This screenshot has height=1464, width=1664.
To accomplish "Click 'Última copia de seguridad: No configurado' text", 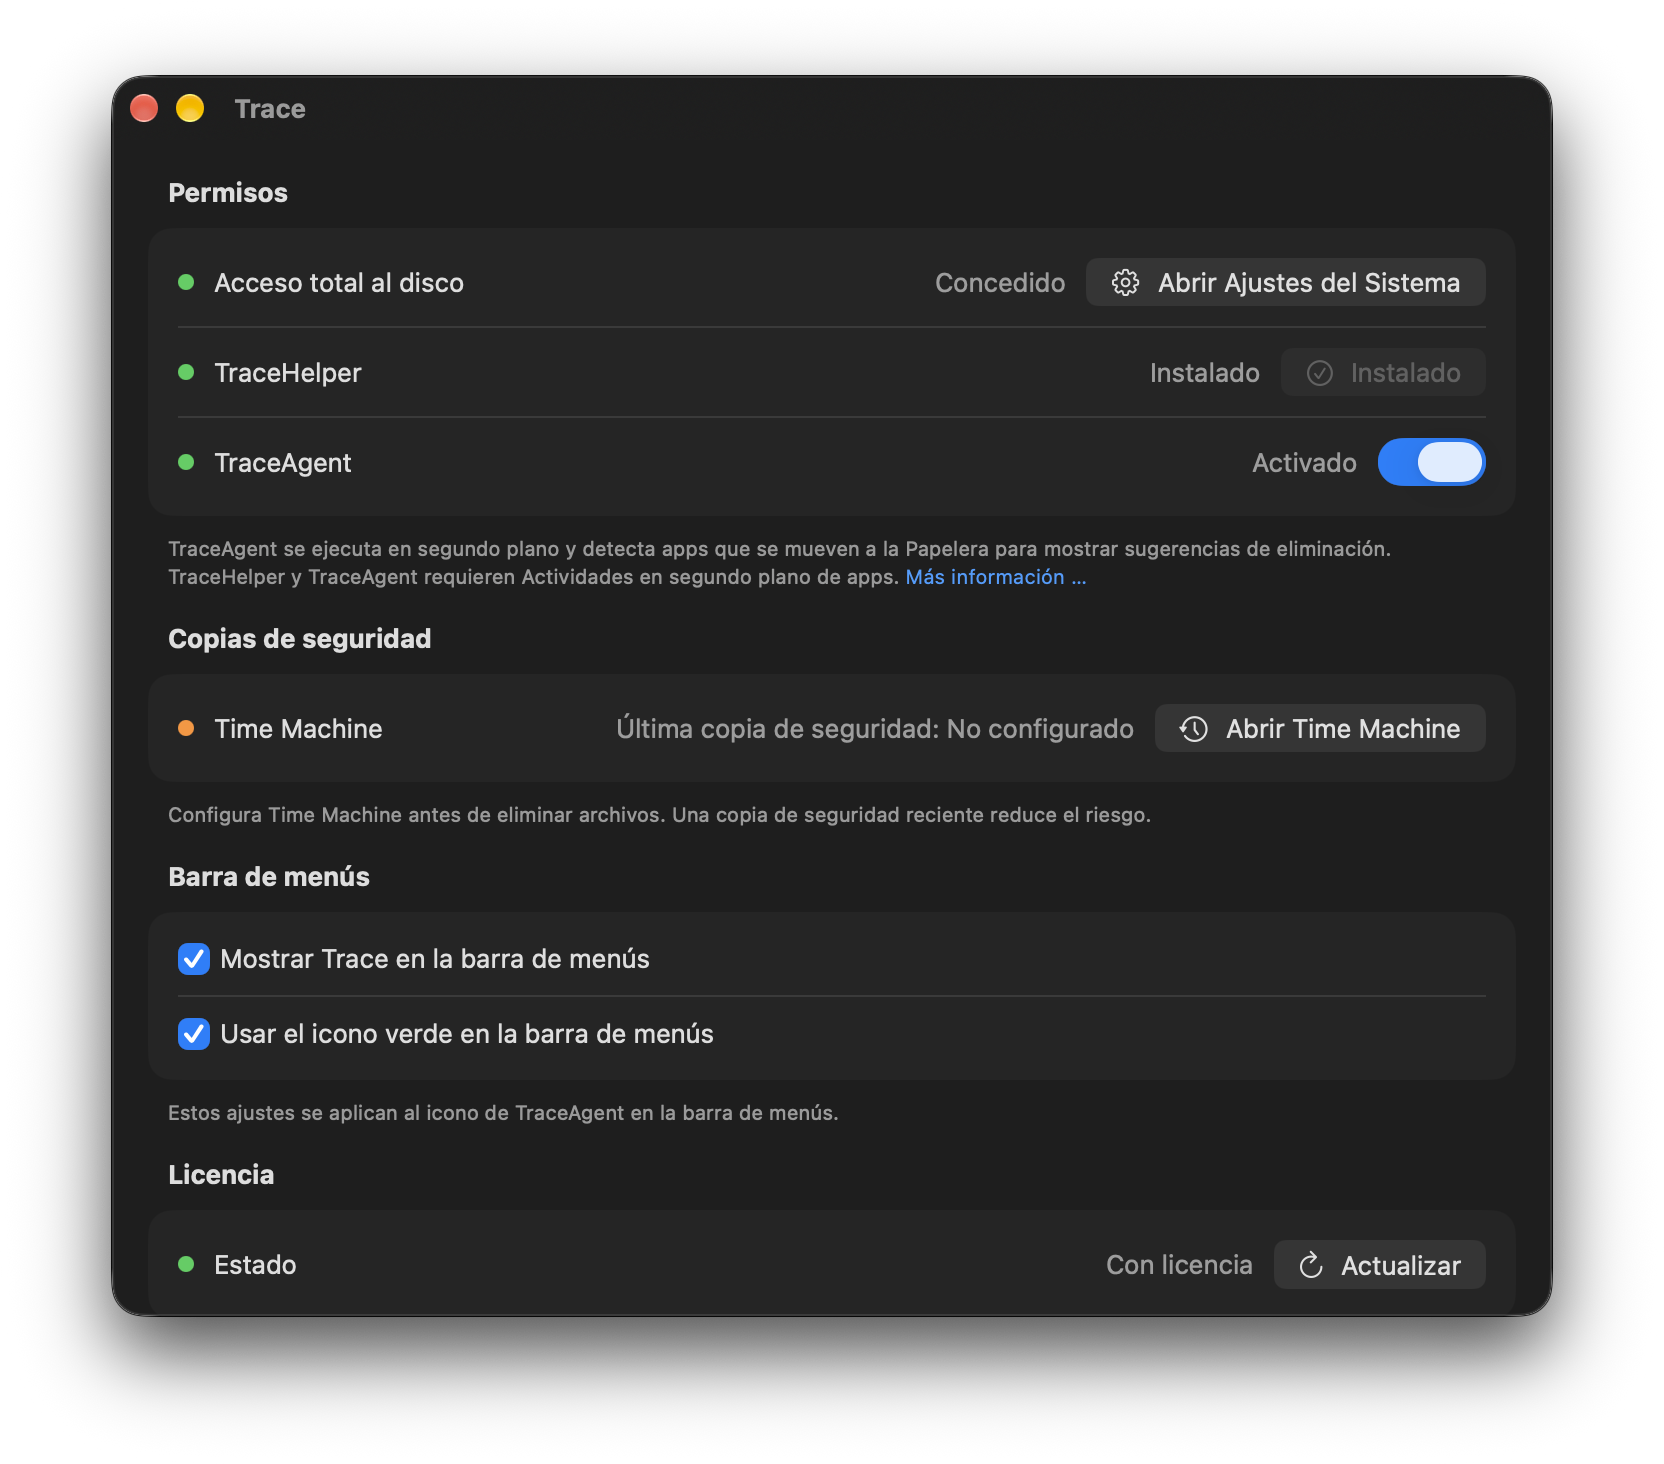I will [x=875, y=729].
